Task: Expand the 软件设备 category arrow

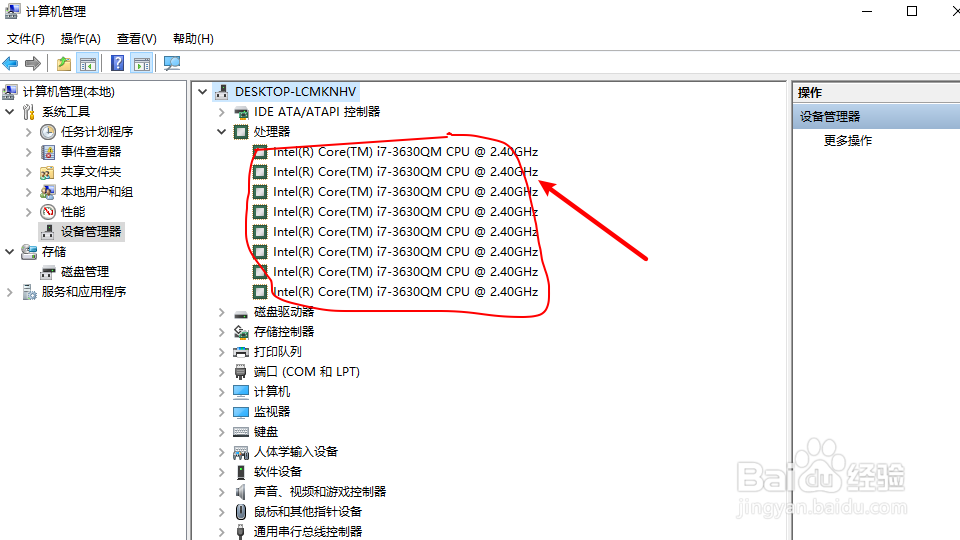Action: (x=222, y=472)
